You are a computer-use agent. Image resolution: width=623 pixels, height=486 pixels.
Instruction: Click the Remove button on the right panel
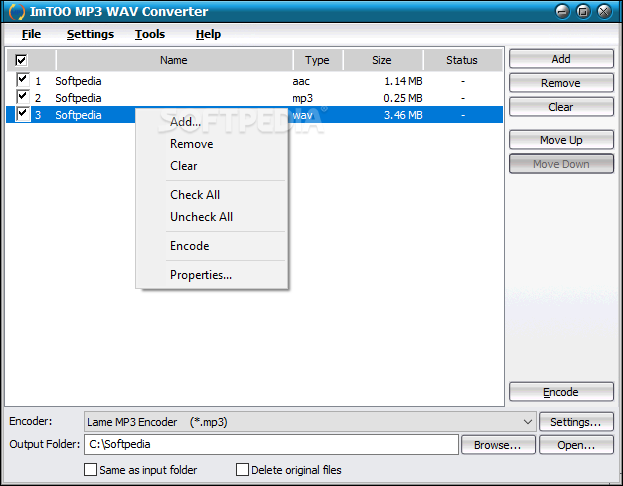pos(561,83)
